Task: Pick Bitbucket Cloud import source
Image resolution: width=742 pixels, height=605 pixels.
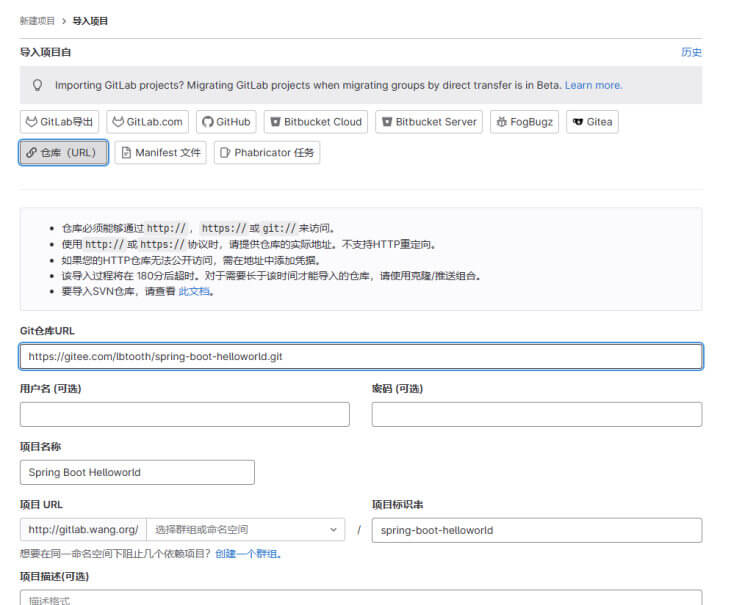Action: [x=316, y=122]
